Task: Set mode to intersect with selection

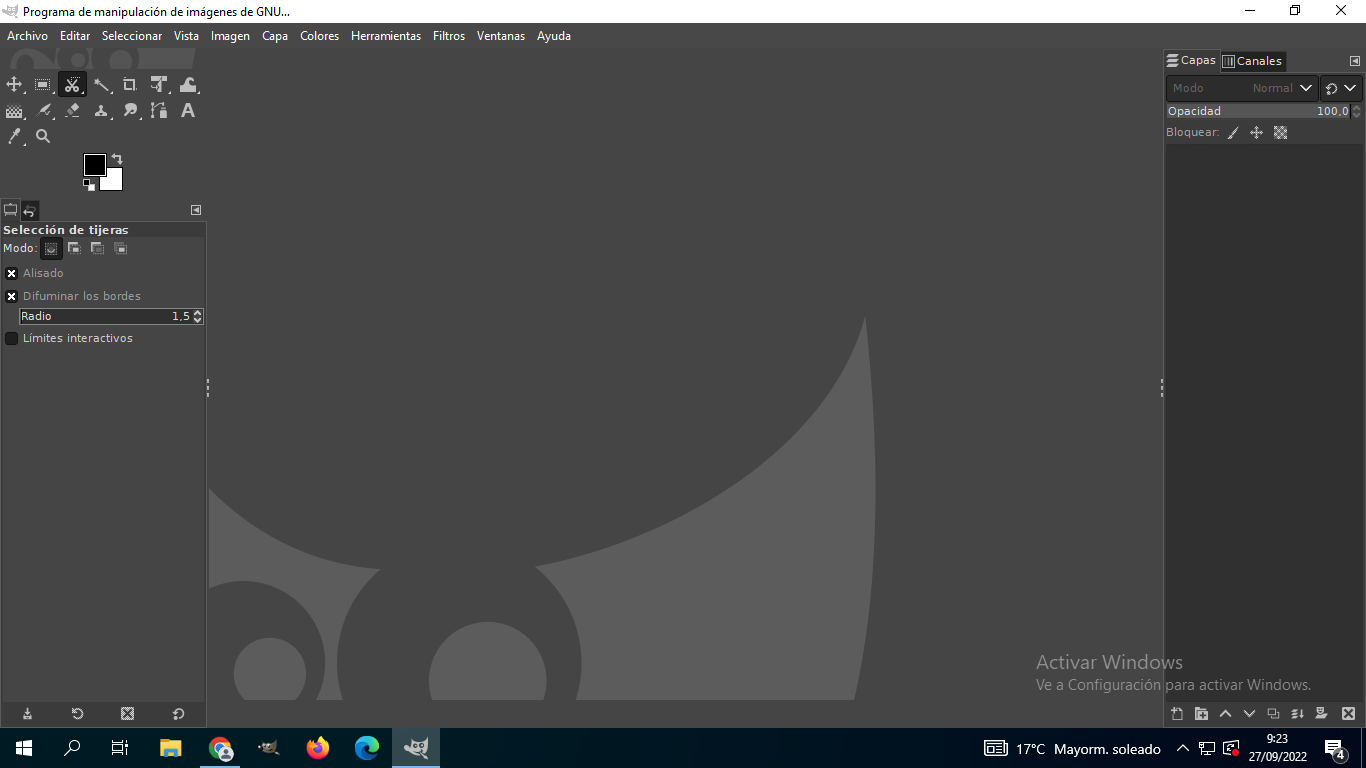Action: tap(120, 248)
